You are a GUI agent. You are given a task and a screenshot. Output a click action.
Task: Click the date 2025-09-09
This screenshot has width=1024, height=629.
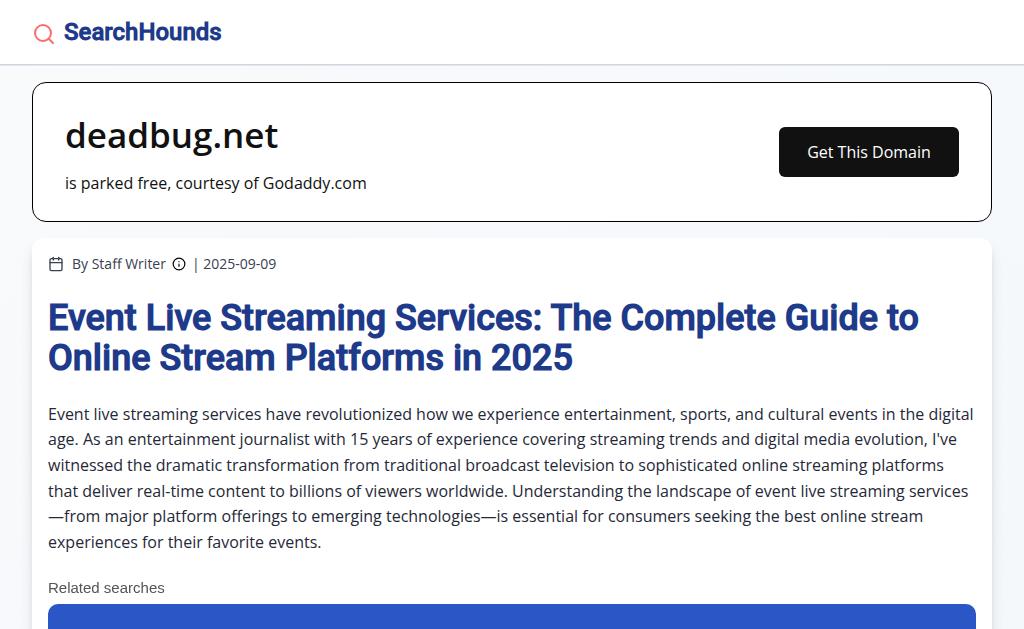[240, 264]
